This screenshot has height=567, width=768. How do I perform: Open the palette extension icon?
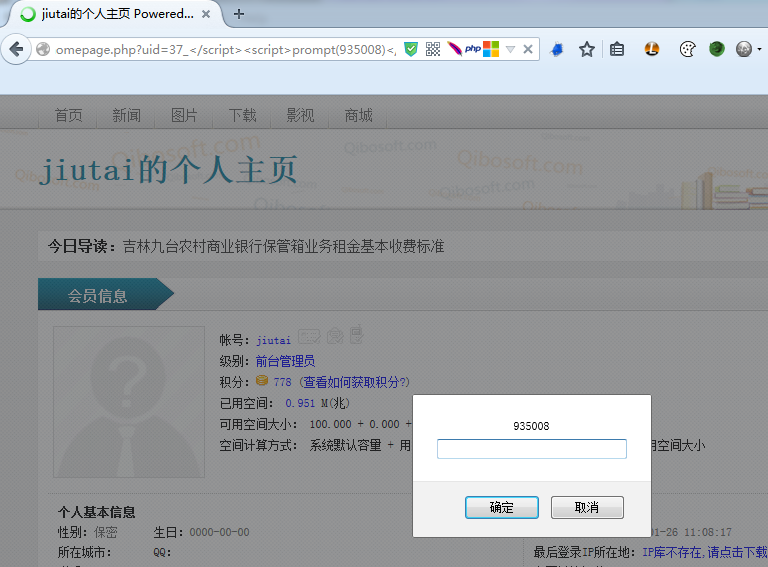687,49
